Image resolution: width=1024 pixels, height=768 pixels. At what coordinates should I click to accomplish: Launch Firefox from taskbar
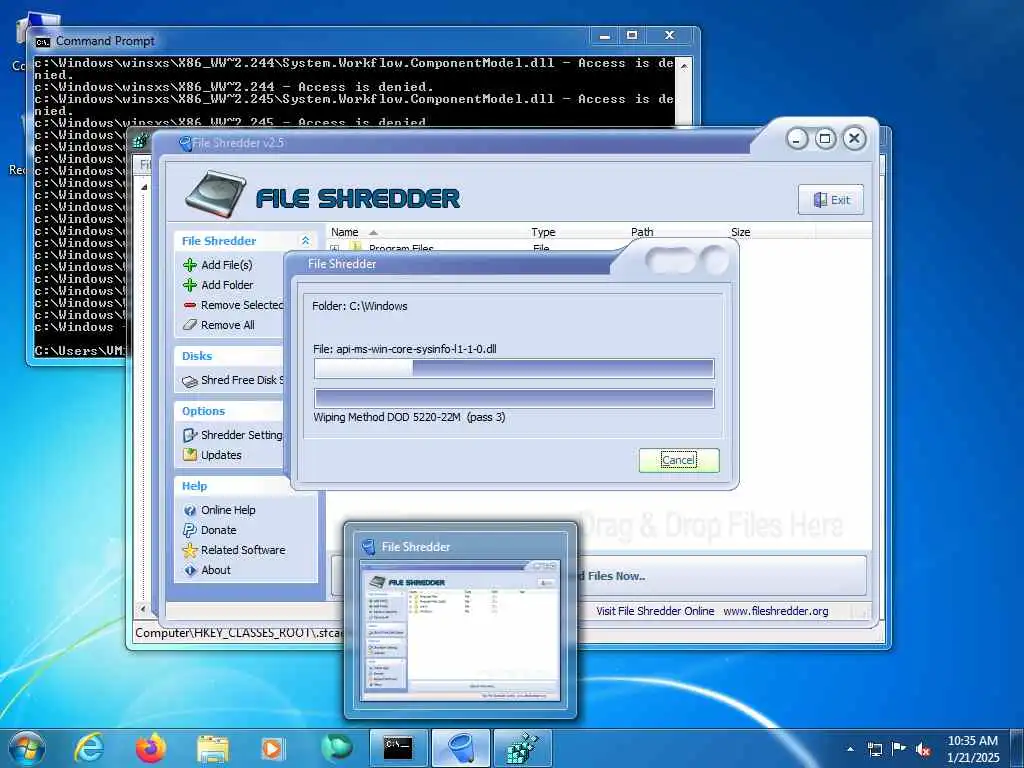[x=151, y=748]
